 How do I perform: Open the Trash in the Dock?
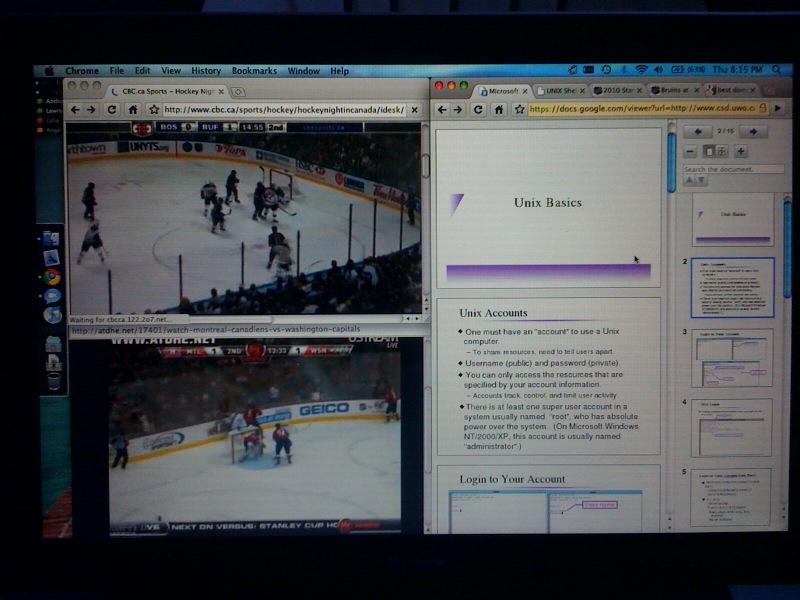(x=54, y=381)
